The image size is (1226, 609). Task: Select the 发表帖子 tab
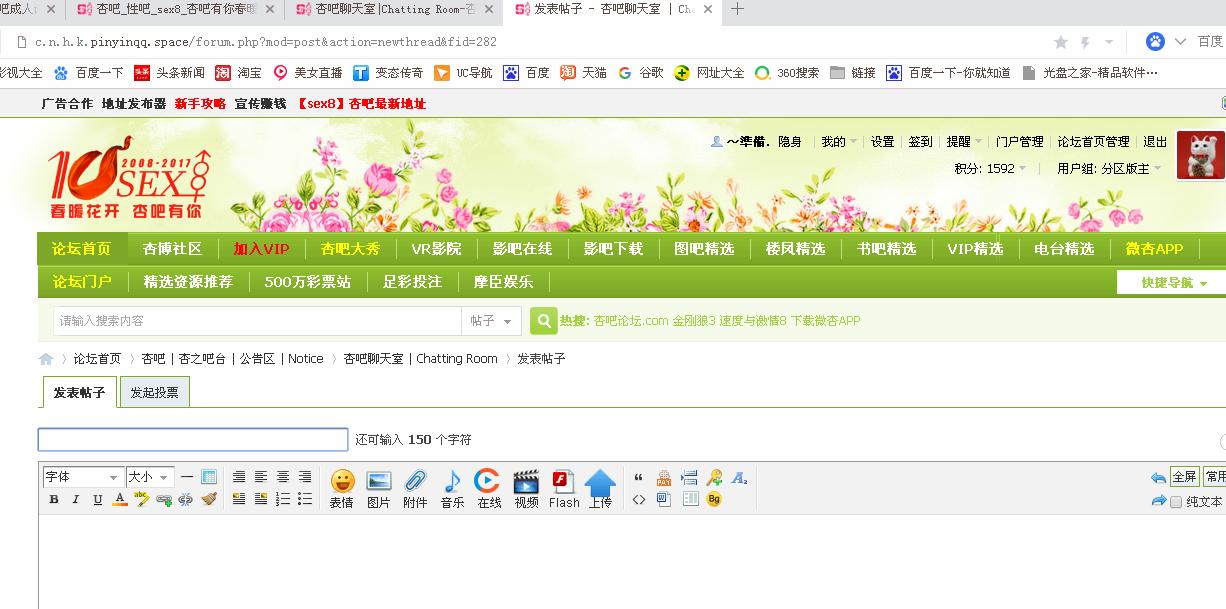(x=80, y=393)
